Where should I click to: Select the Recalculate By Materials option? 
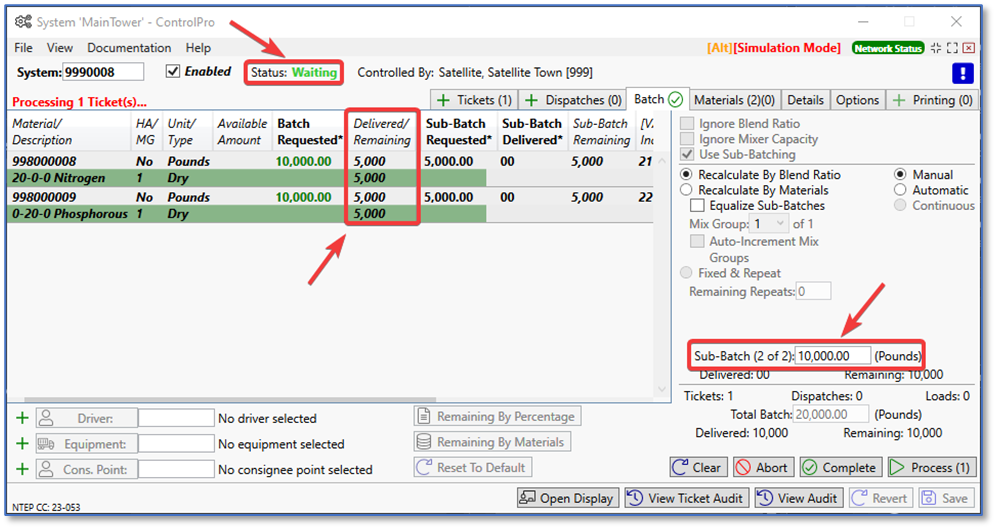[687, 190]
